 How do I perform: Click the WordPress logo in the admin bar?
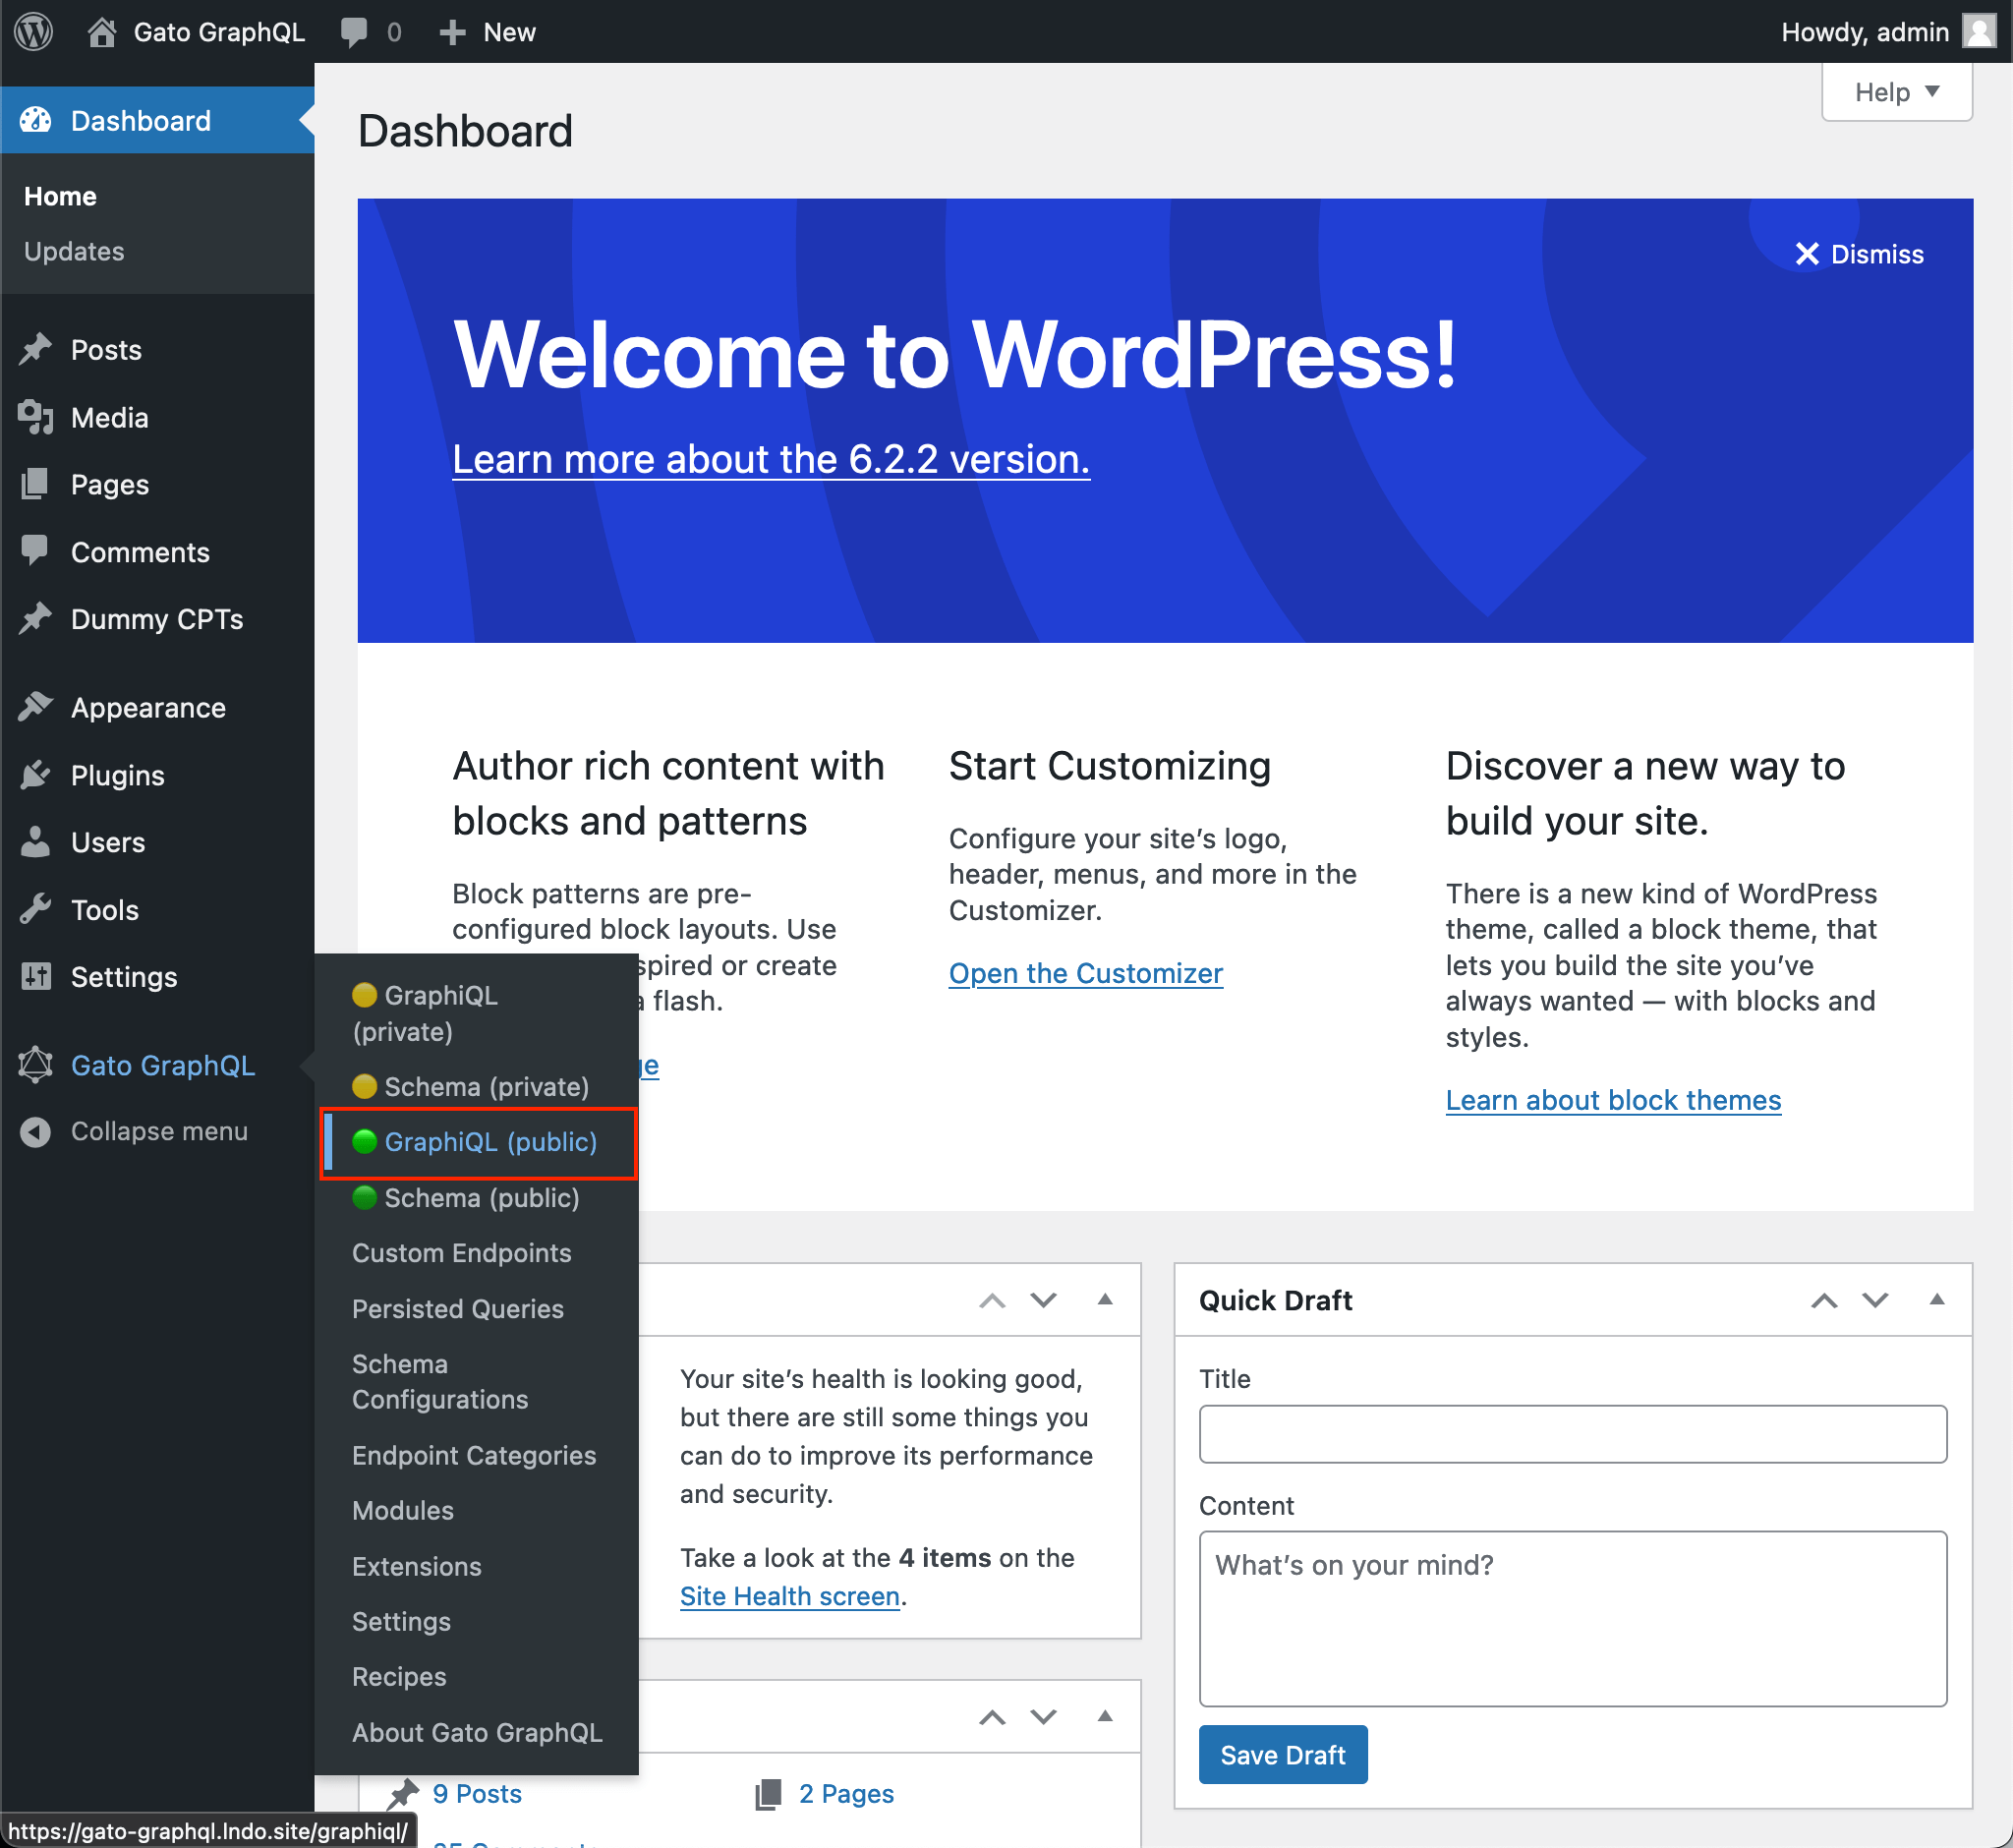point(33,31)
